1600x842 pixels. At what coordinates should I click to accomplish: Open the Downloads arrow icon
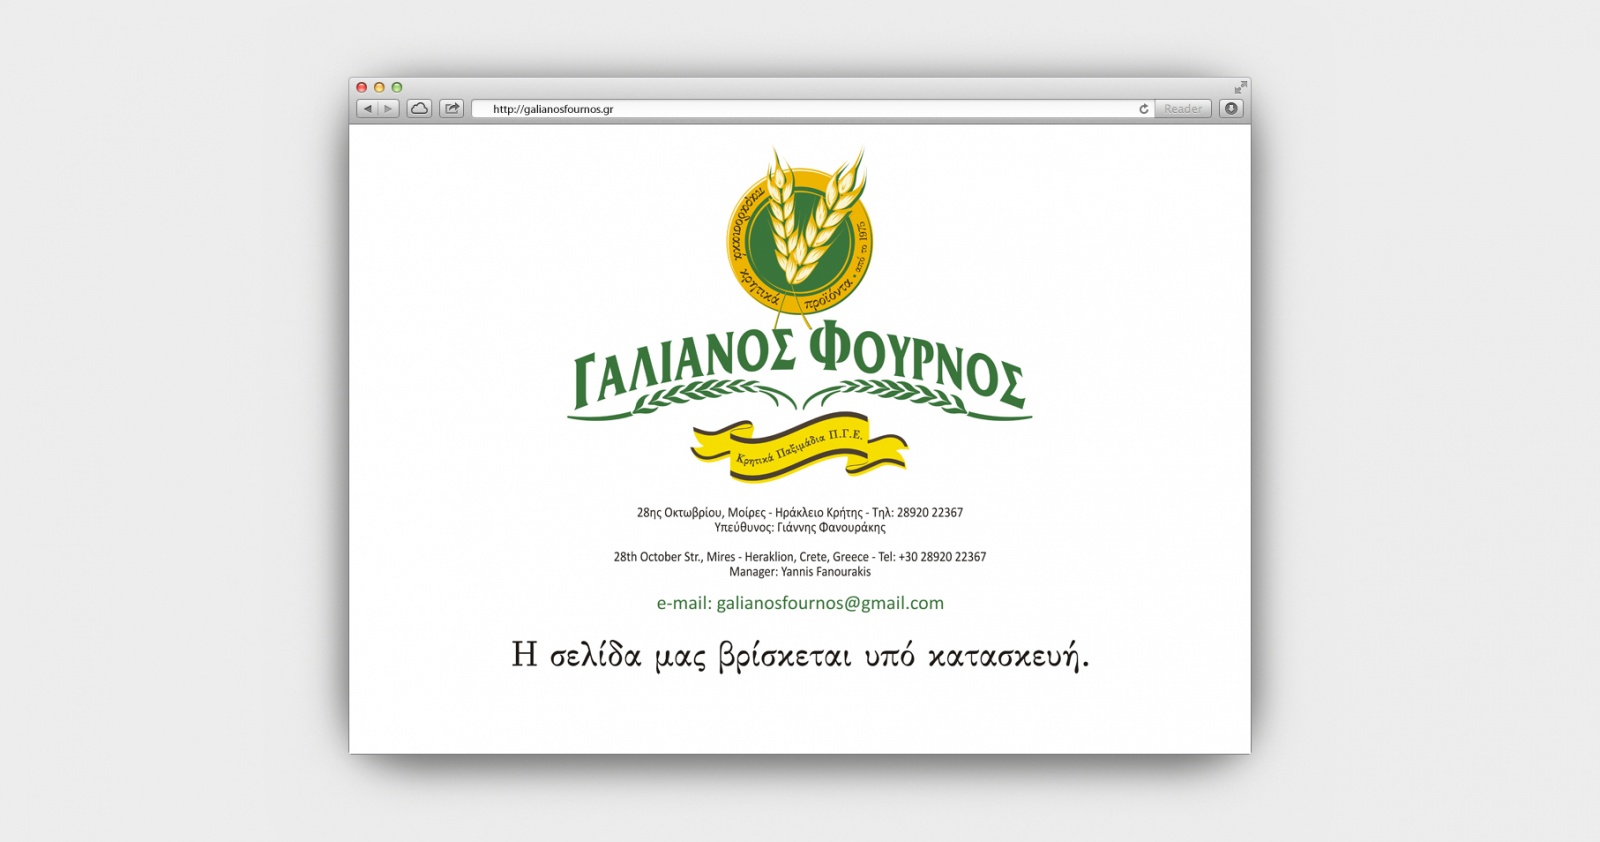point(1231,108)
